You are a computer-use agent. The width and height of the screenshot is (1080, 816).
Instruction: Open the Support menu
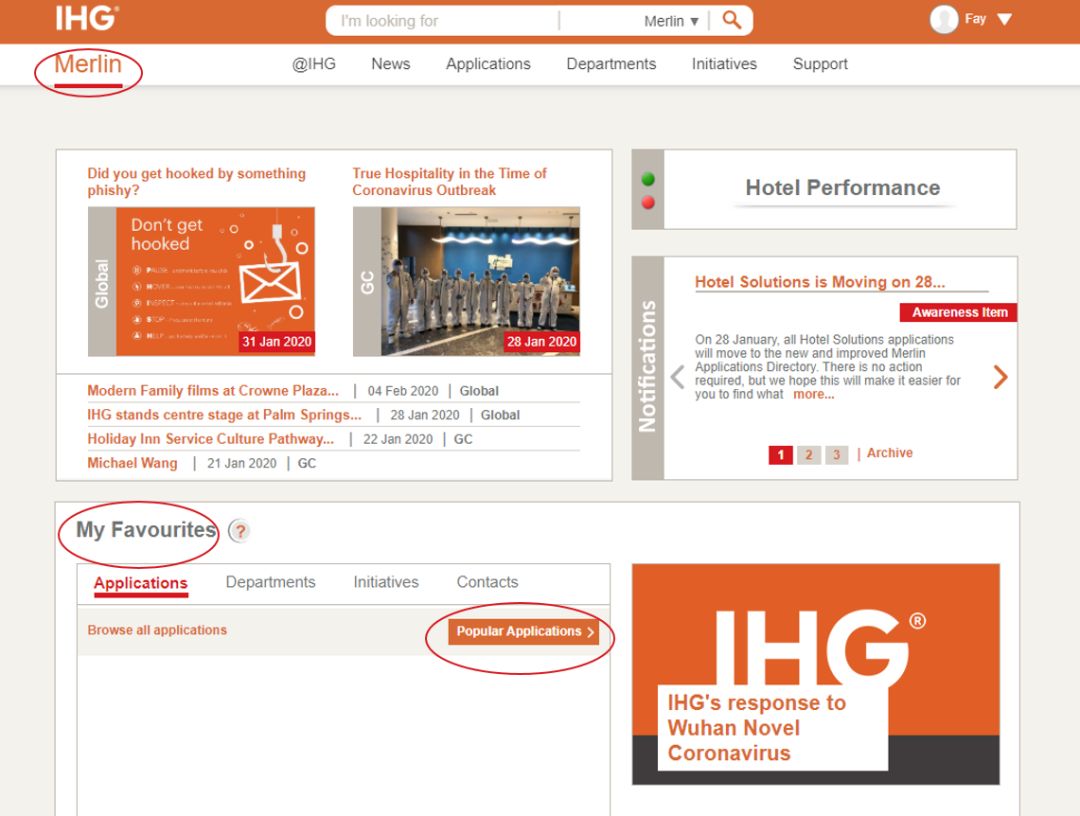[x=820, y=64]
